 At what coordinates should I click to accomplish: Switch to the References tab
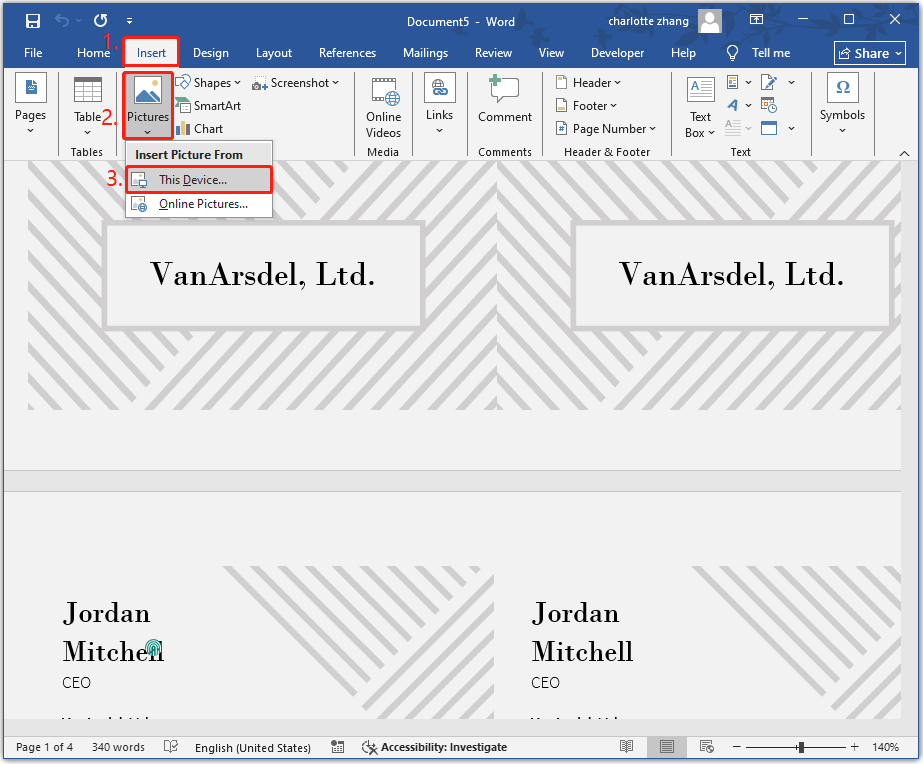(x=347, y=53)
